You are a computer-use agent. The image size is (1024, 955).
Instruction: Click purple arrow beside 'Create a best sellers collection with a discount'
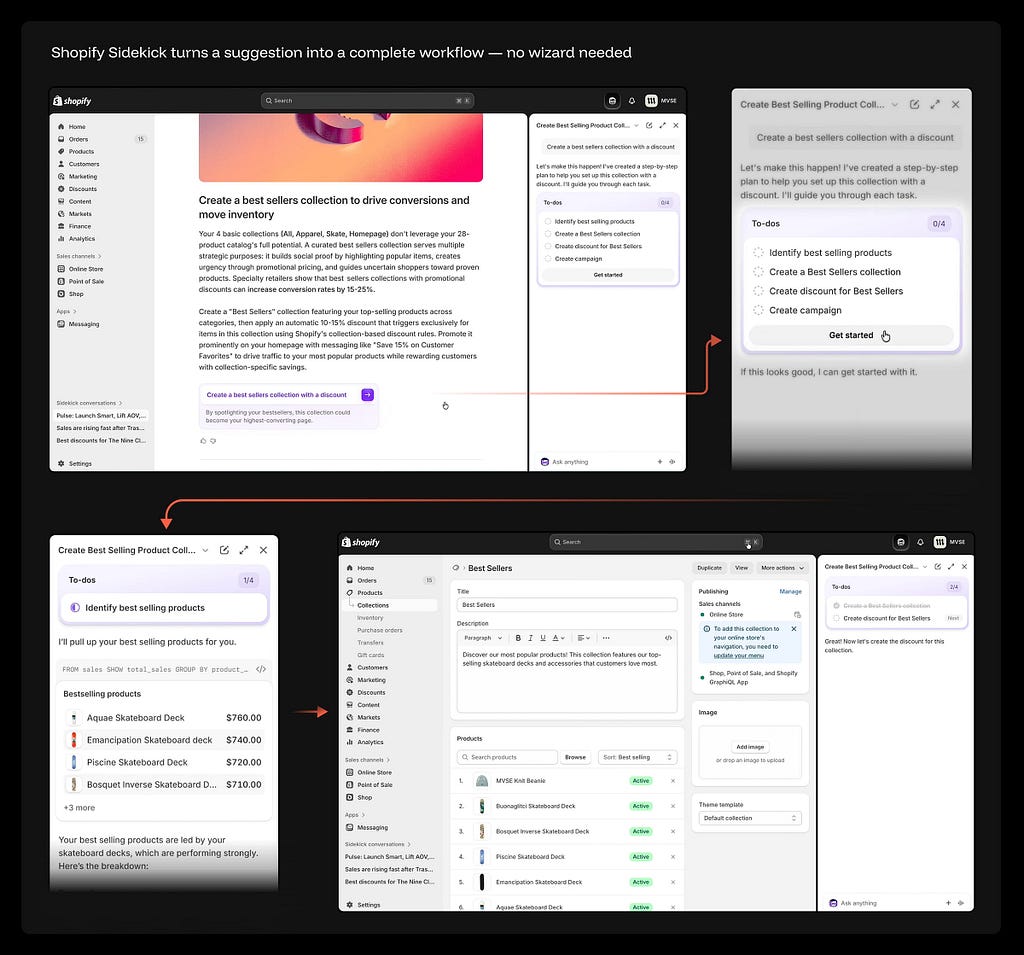click(x=368, y=395)
